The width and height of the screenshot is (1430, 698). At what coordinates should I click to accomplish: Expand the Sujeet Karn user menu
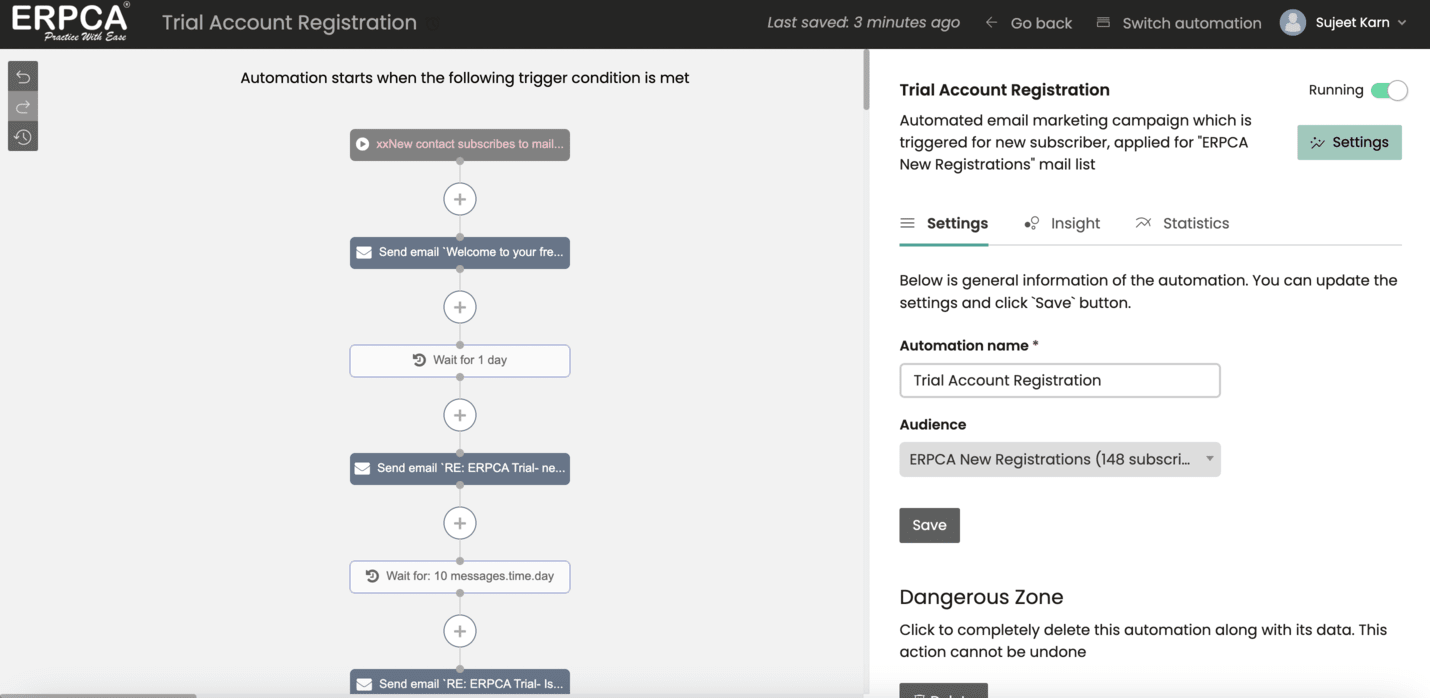coord(1361,22)
